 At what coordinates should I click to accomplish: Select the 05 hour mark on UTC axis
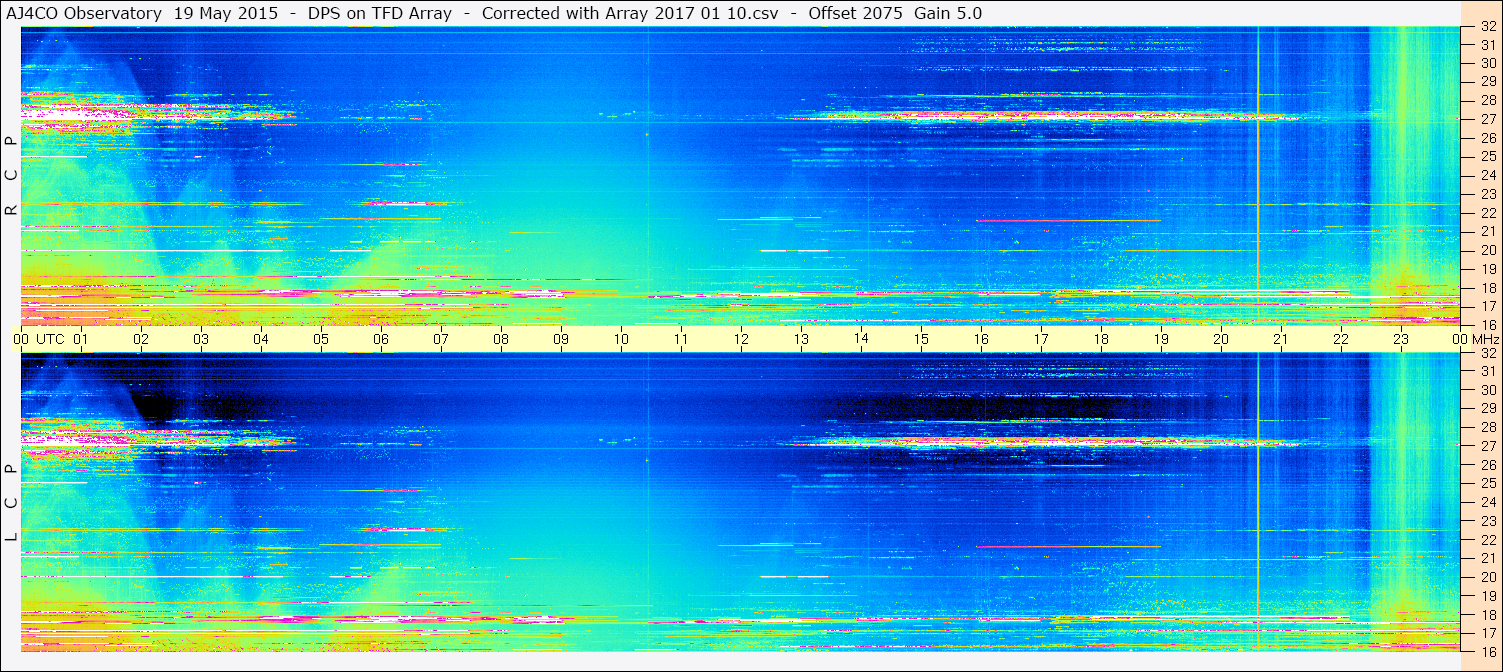(x=321, y=339)
